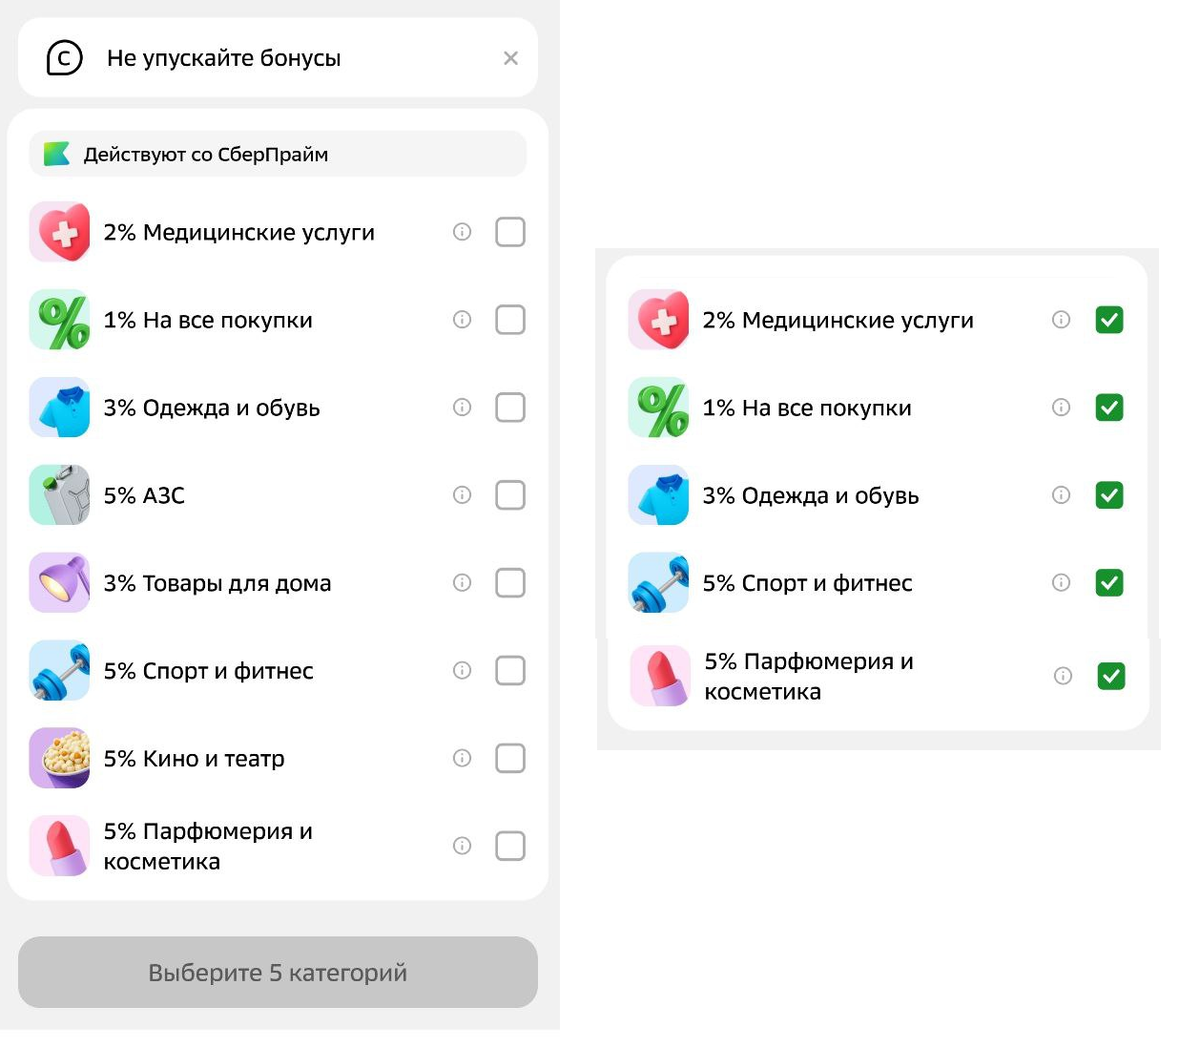
Task: Select the 3% Товары для дома row text
Action: 217,583
